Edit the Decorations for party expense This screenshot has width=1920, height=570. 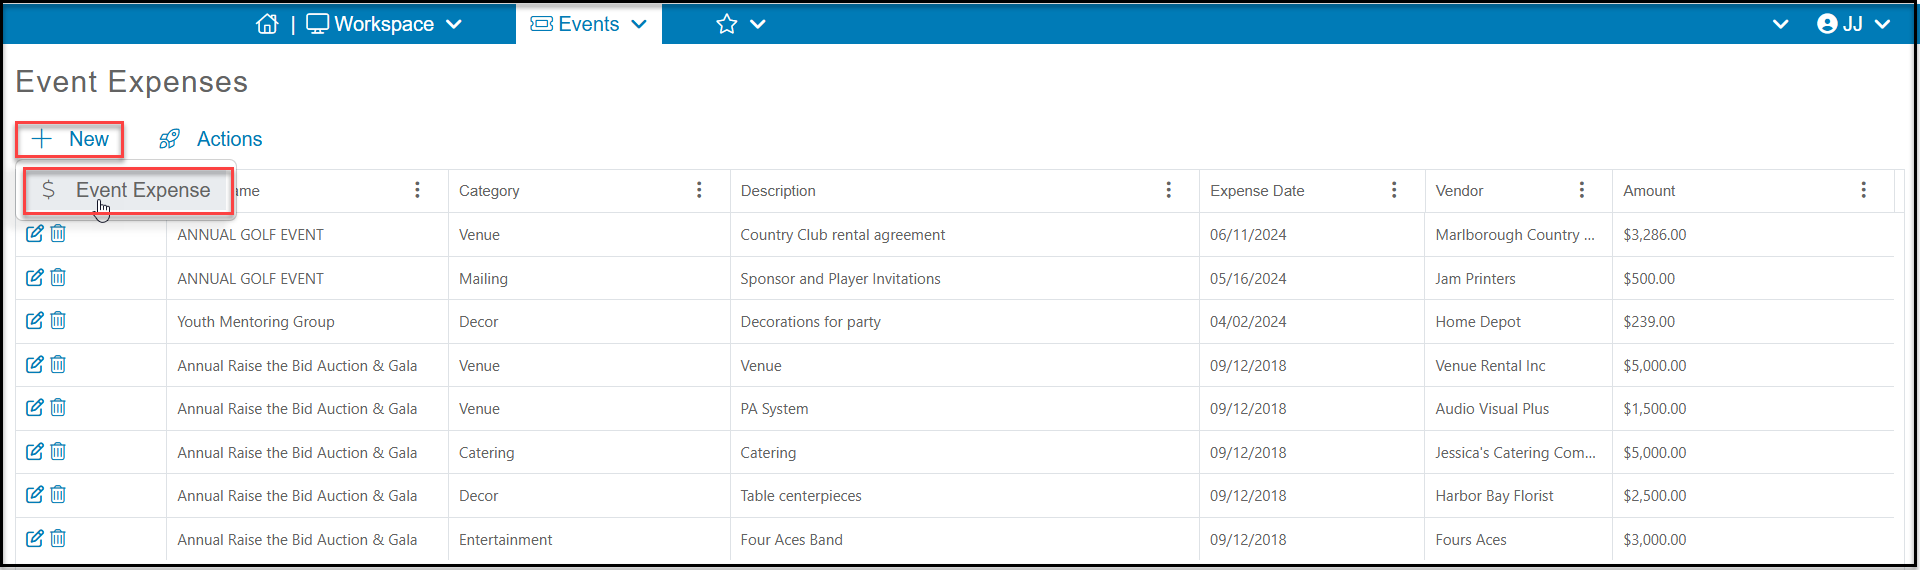coord(35,320)
